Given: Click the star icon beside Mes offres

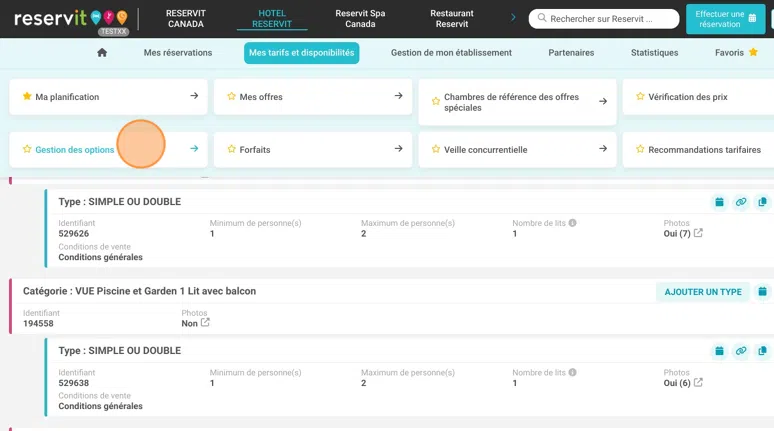Looking at the screenshot, I should (232, 96).
